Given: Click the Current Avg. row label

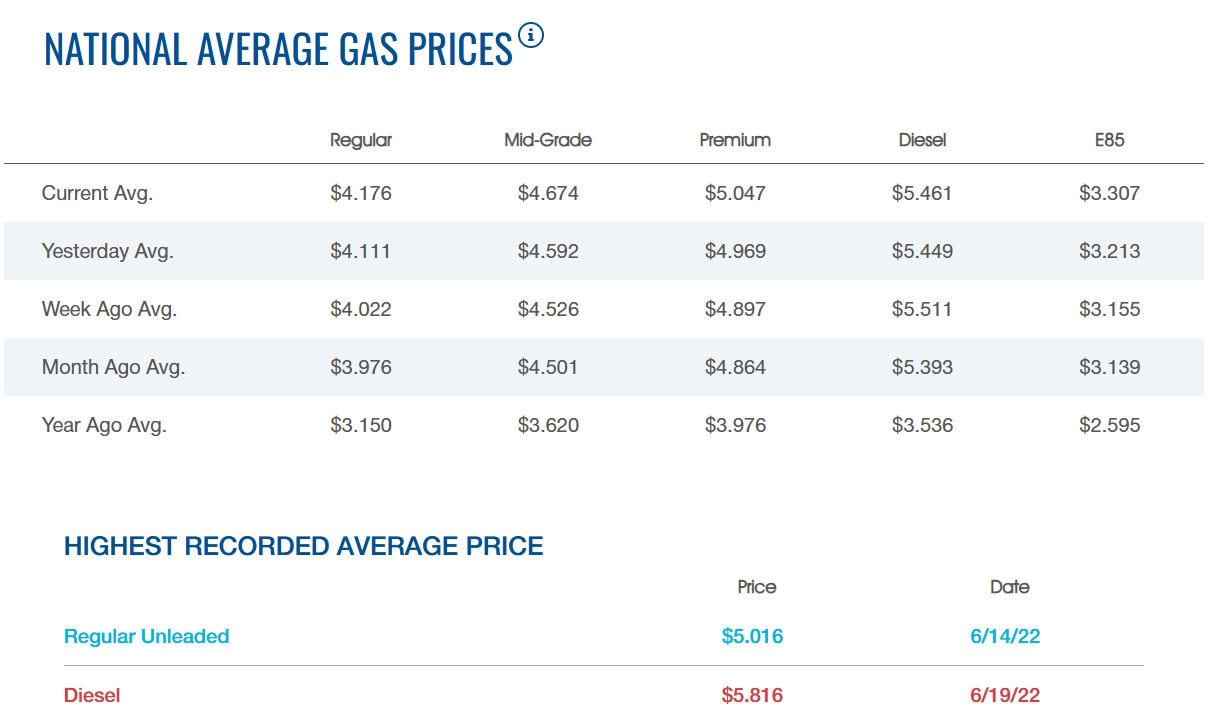Looking at the screenshot, I should 97,194.
